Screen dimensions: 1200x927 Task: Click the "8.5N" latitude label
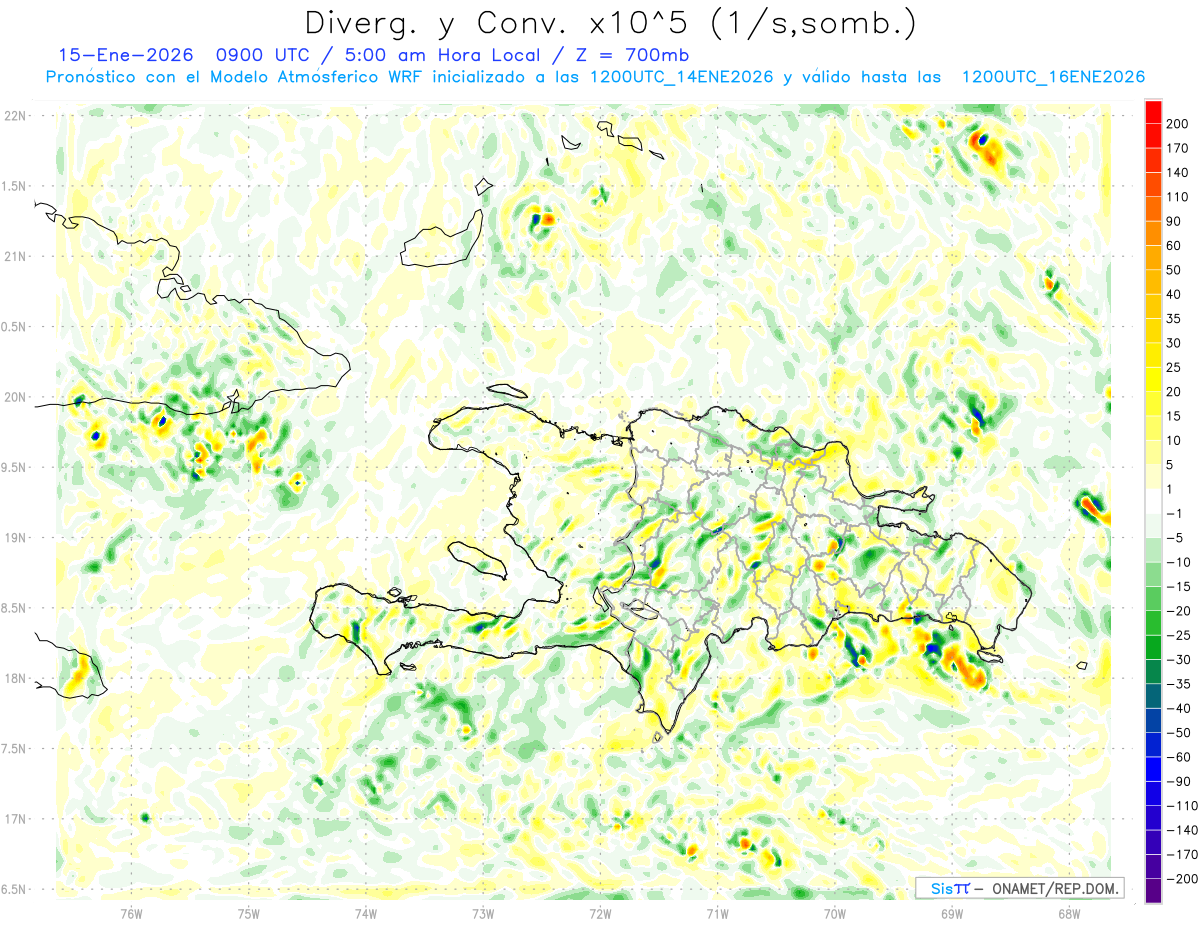click(x=14, y=608)
